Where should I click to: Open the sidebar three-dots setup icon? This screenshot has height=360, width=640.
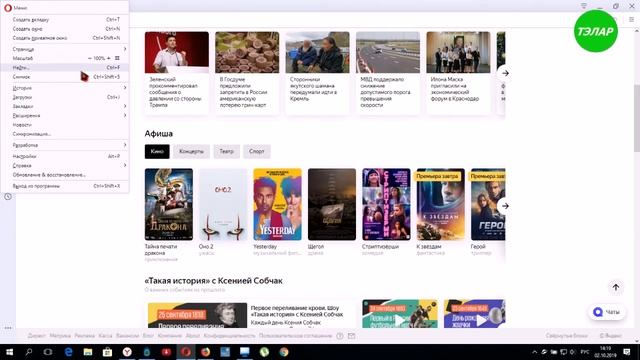tap(8, 327)
